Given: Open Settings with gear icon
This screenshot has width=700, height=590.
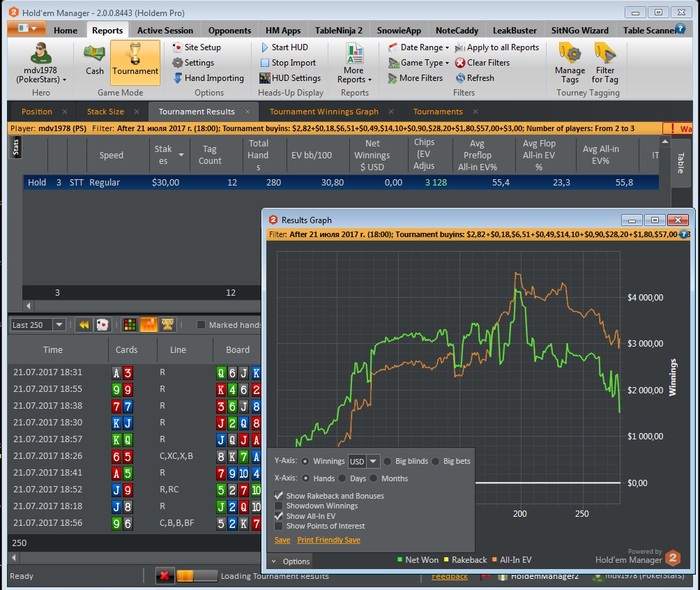Looking at the screenshot, I should click(193, 62).
